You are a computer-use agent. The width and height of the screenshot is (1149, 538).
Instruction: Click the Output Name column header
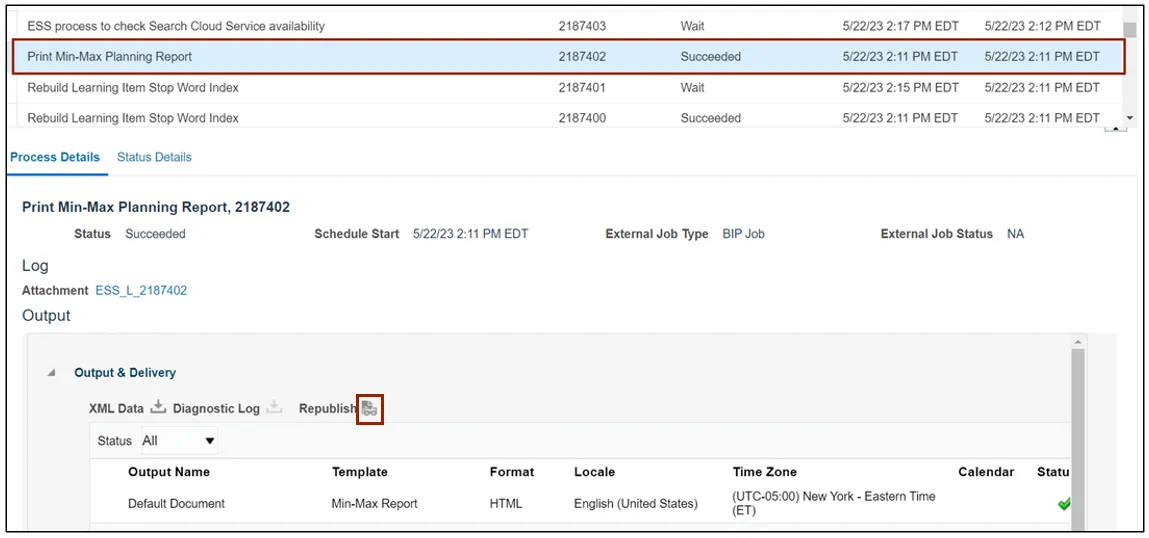click(169, 472)
